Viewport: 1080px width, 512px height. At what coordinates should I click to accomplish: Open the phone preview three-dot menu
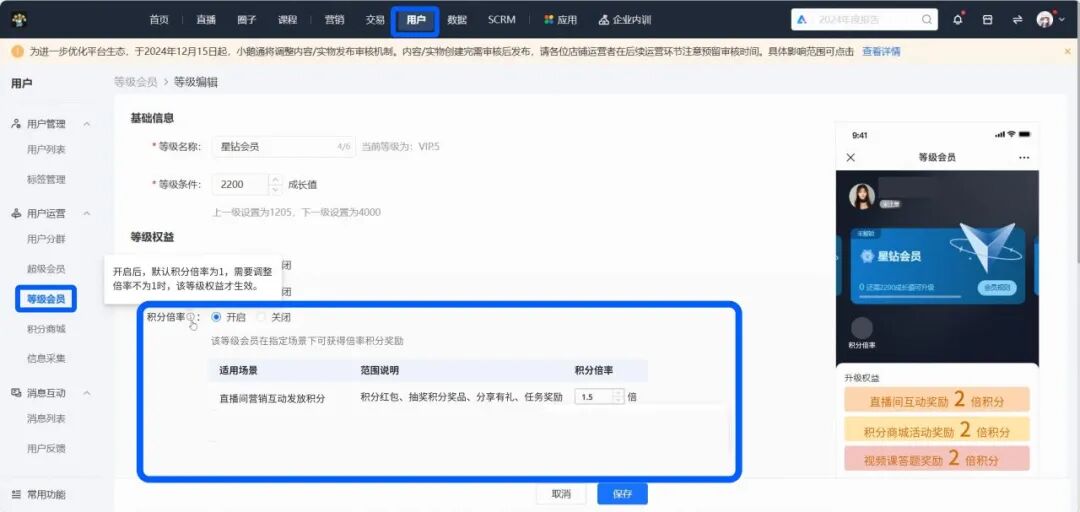1024,157
